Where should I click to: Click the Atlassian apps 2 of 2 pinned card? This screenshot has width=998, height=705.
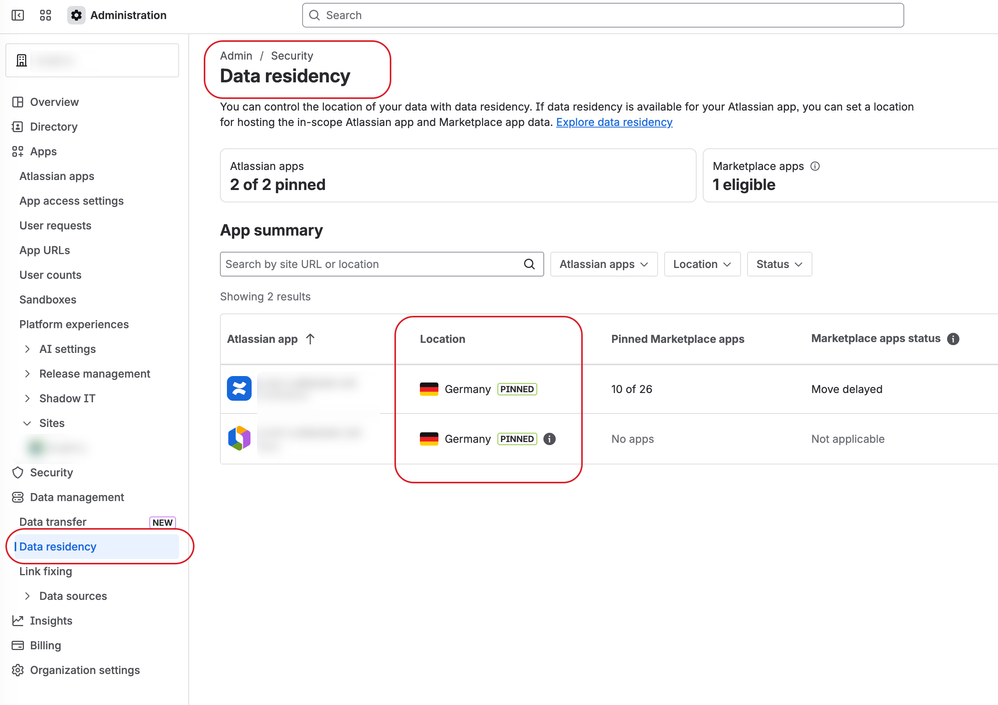tap(458, 176)
